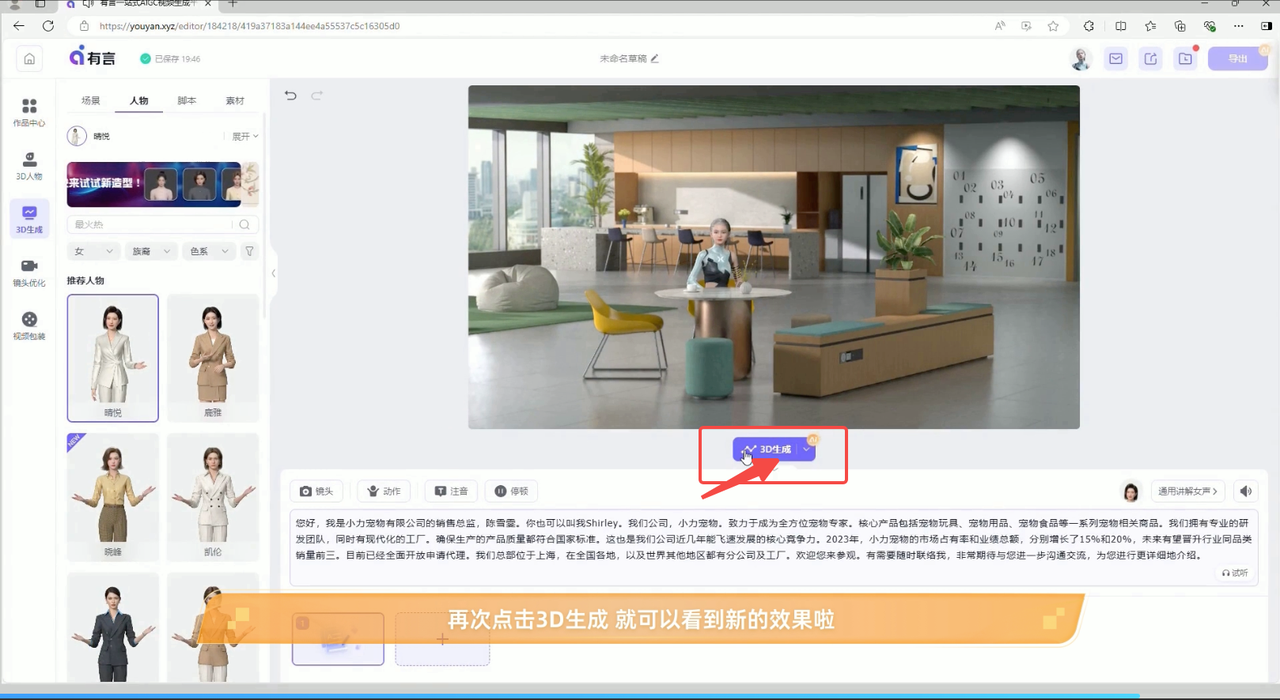This screenshot has height=700, width=1280.
Task: Expand the 3D生成 button dropdown arrow
Action: coord(806,450)
